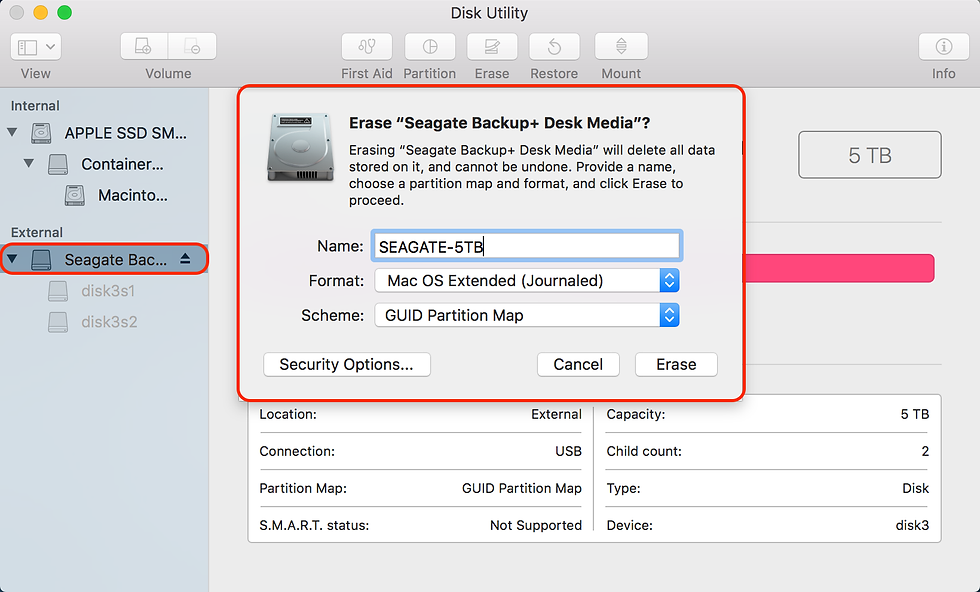This screenshot has height=592, width=980.
Task: Select APPLE SSD SM... in sidebar
Action: coord(126,133)
